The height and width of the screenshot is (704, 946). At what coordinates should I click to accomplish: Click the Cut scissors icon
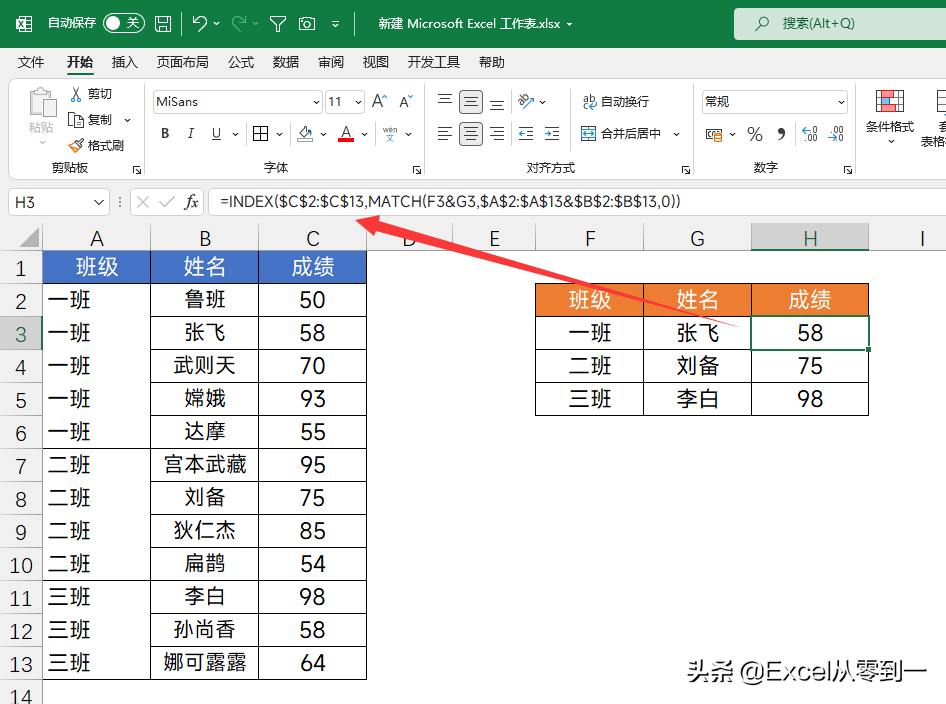[x=76, y=94]
